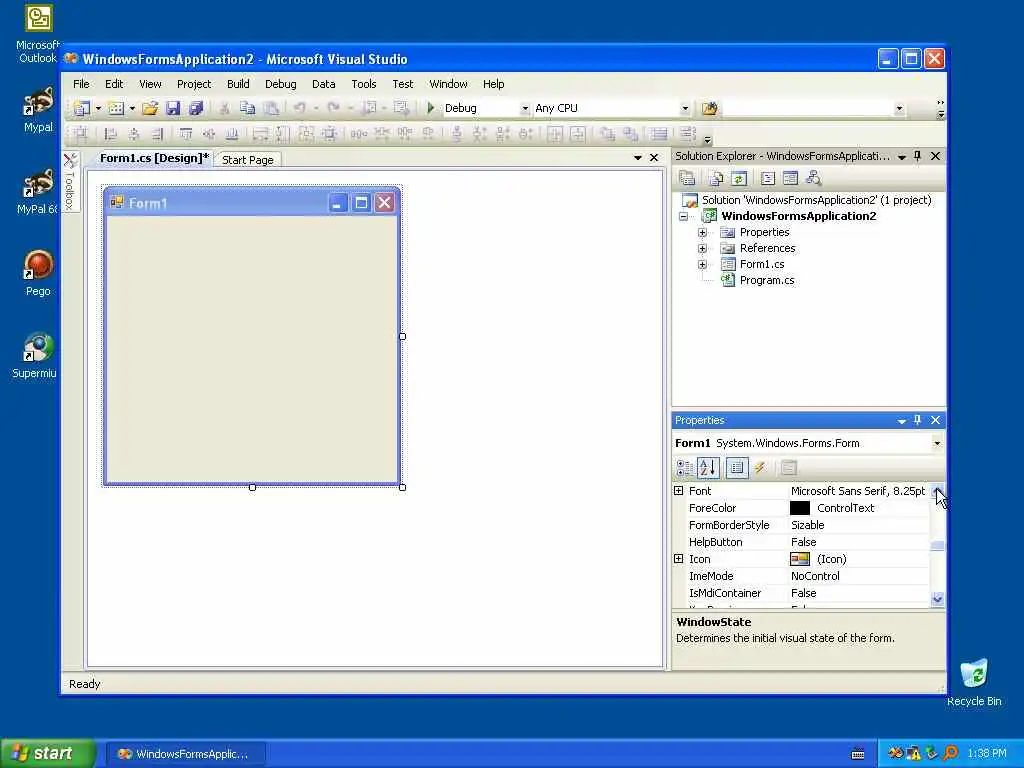
Task: Click the Alphabetical A-Z sort icon in Properties
Action: pyautogui.click(x=708, y=468)
